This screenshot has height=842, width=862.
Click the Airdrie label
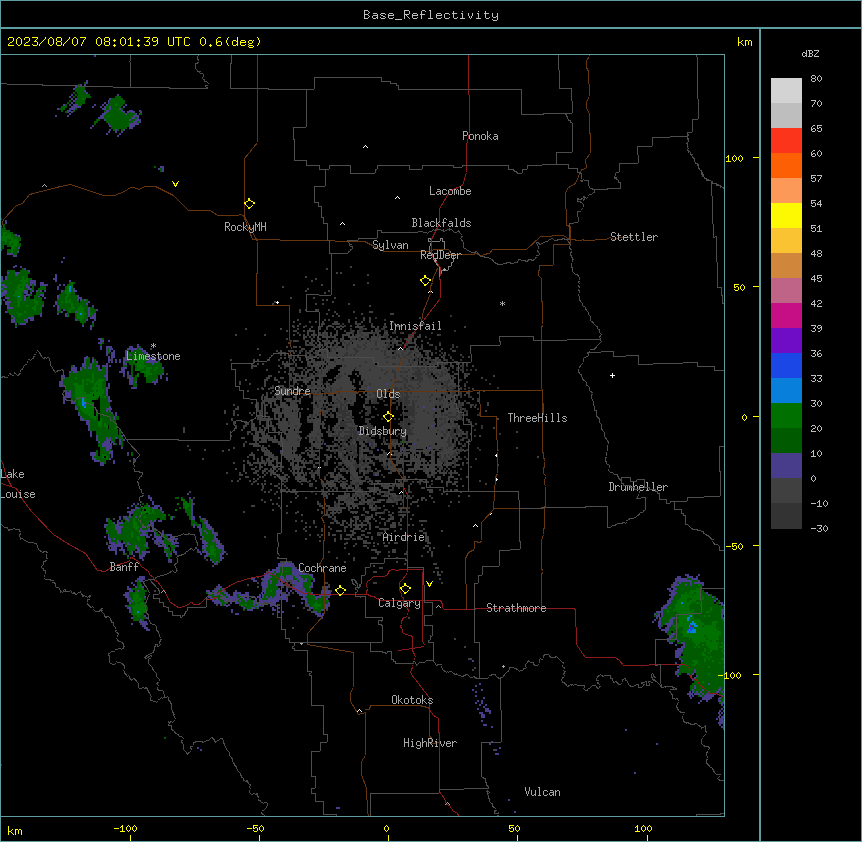point(404,537)
